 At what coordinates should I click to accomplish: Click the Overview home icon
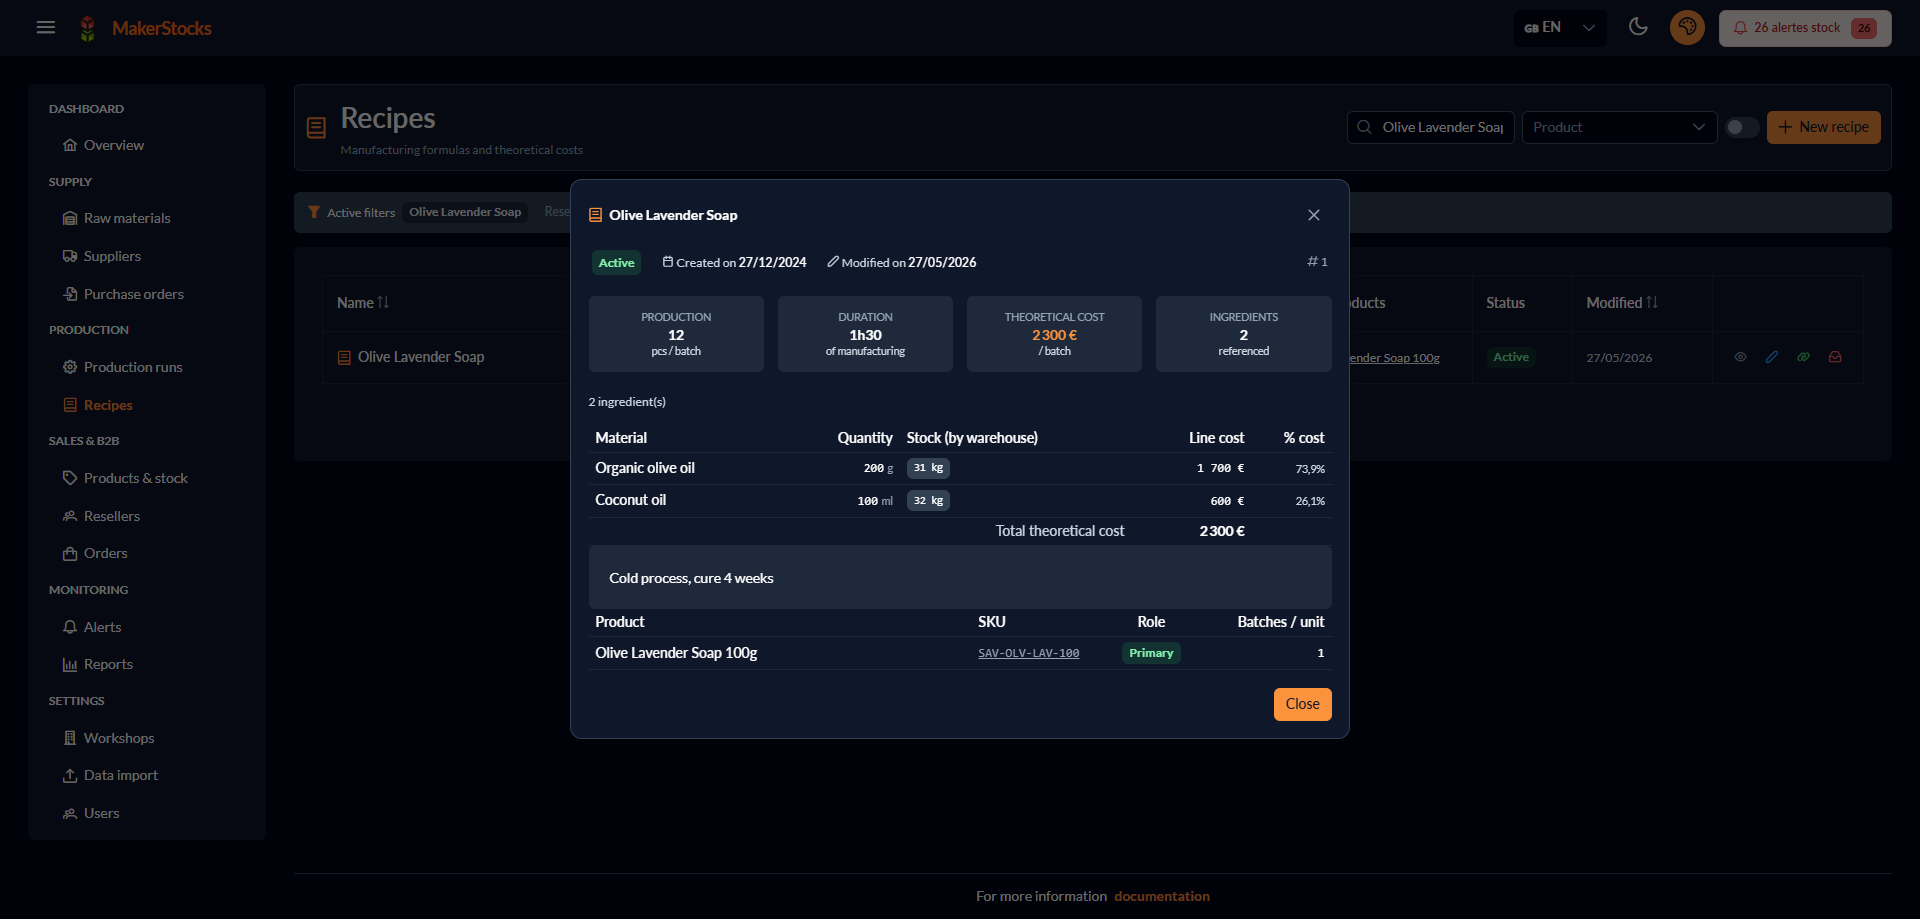tap(70, 145)
